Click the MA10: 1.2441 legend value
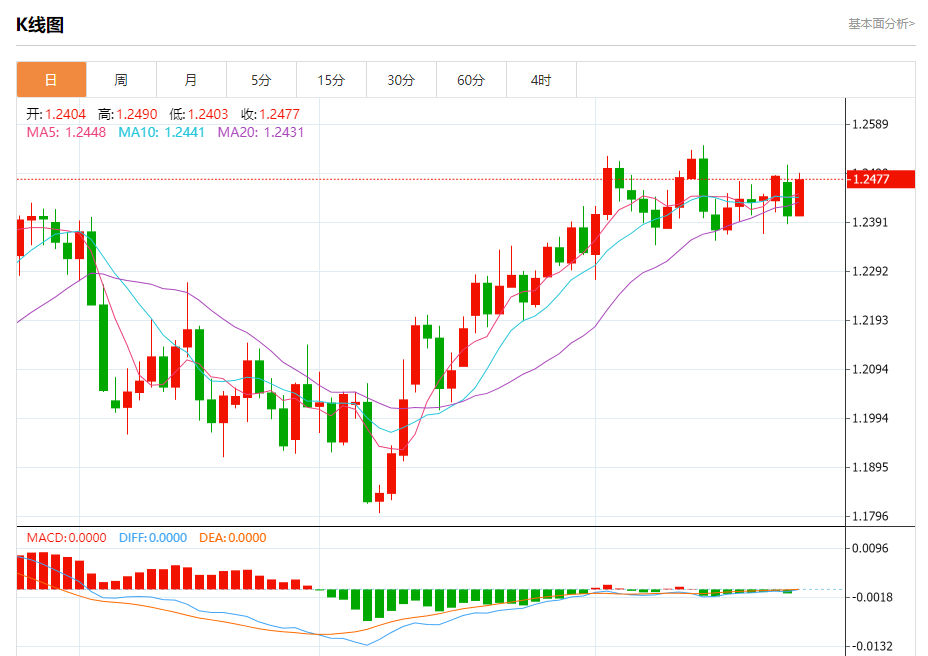 [x=162, y=132]
